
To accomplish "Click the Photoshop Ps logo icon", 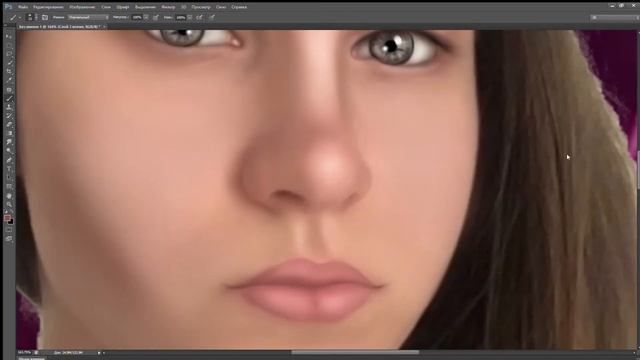I will pos(8,7).
